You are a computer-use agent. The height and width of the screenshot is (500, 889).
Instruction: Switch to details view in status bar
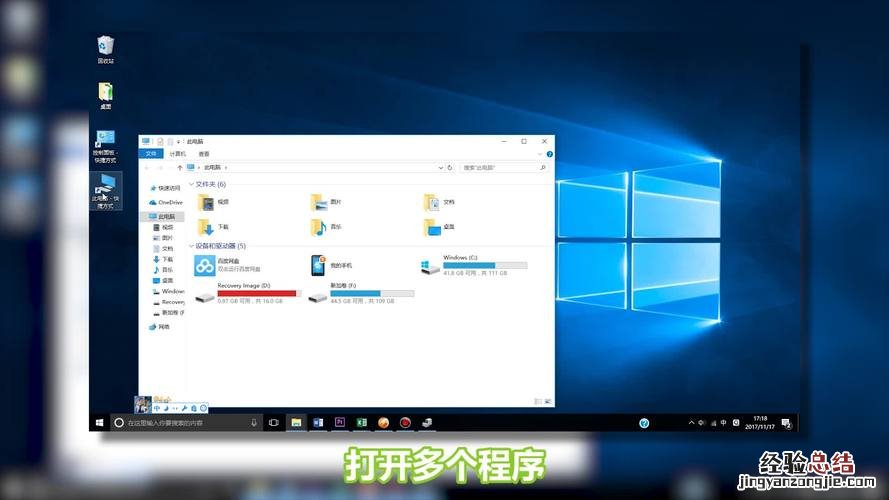coord(538,401)
